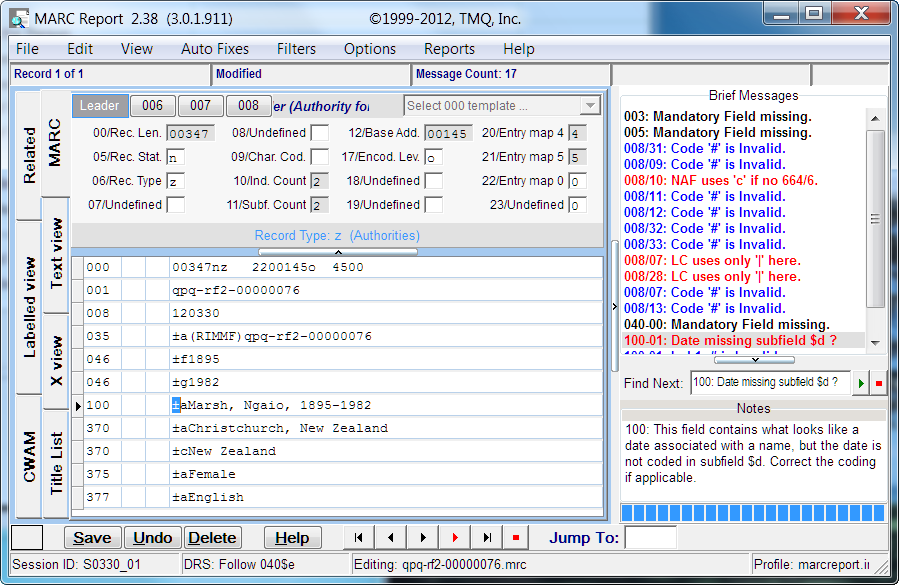Click the blue progress bar under Notes

(753, 513)
